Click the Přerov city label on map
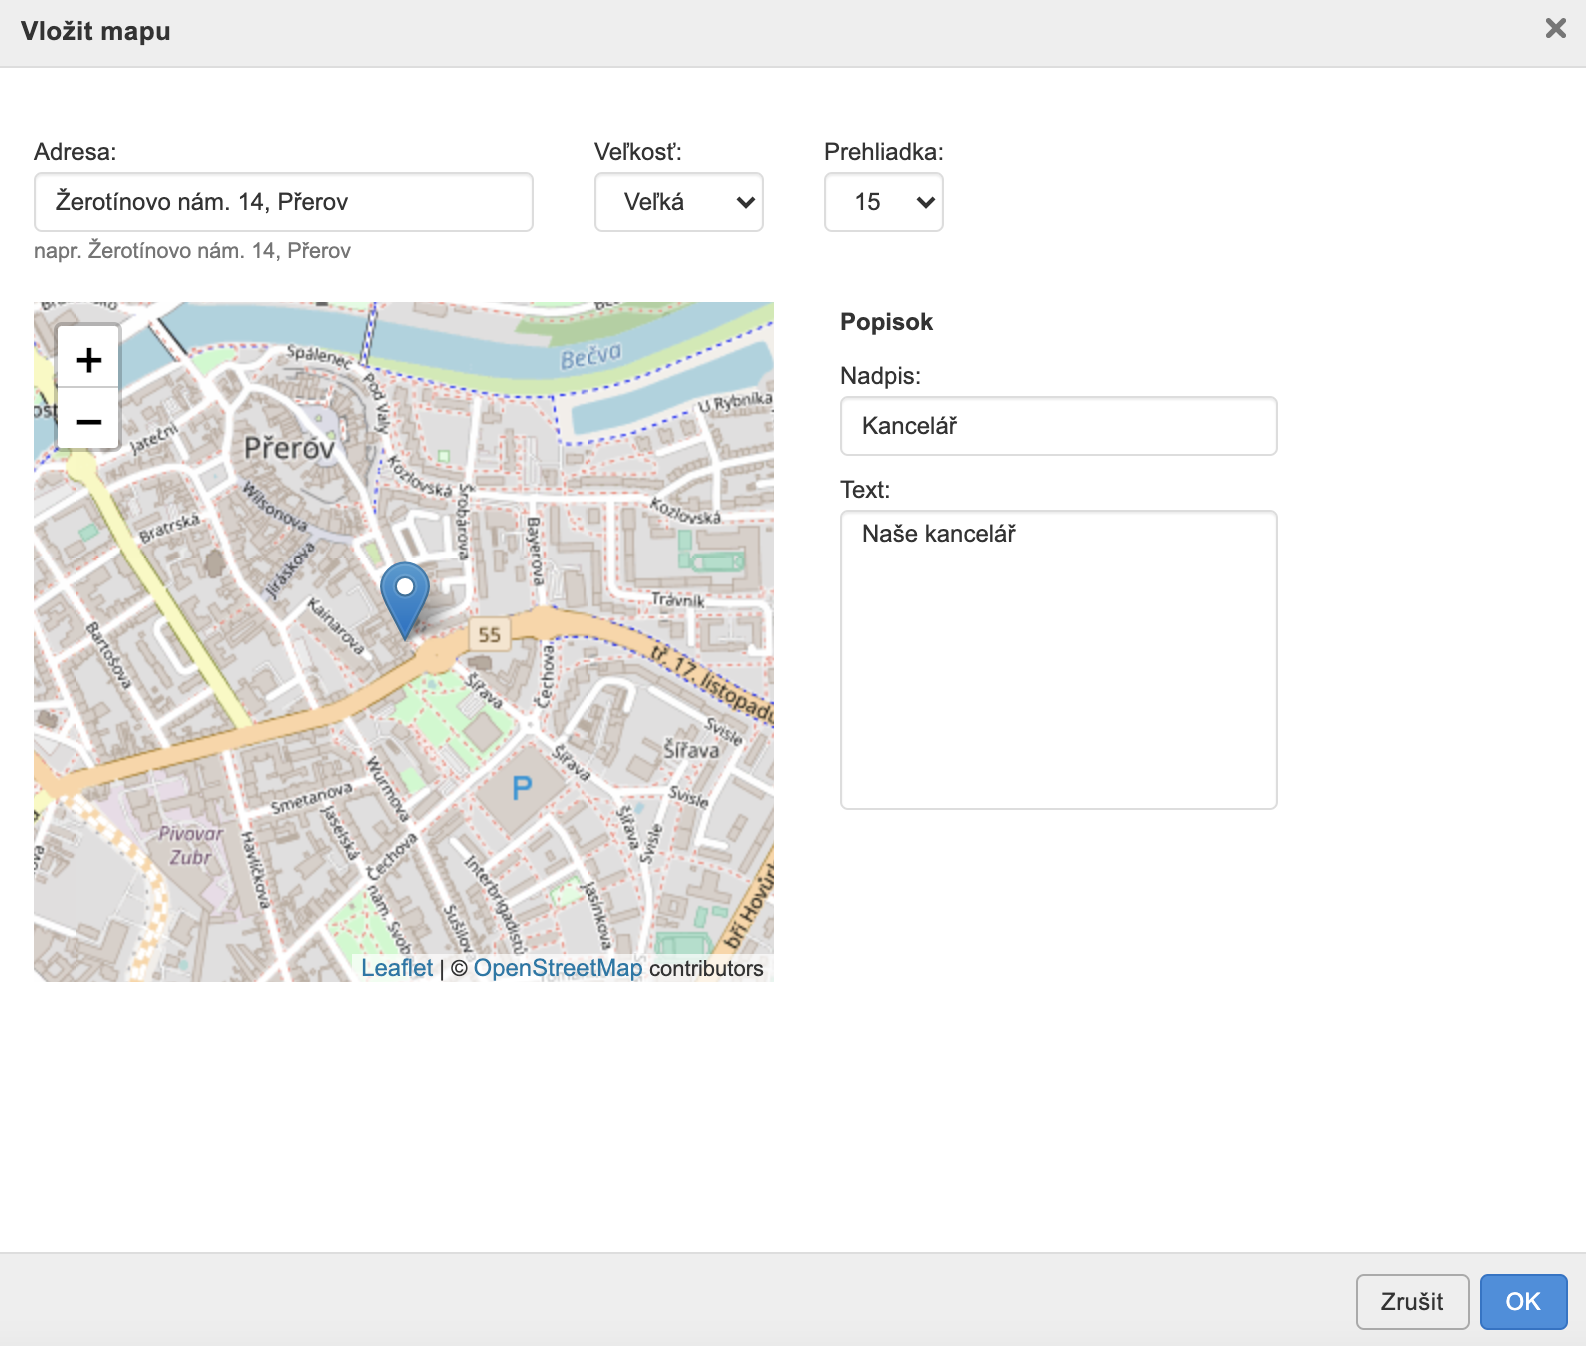Viewport: 1586px width, 1346px height. 289,448
